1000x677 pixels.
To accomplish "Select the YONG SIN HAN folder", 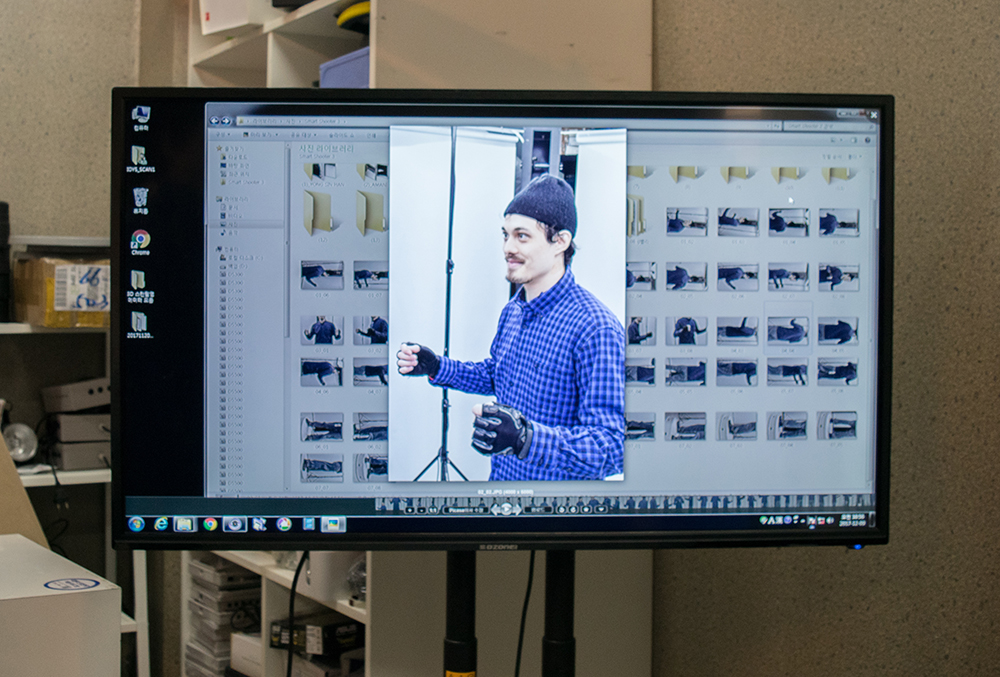I will point(322,175).
